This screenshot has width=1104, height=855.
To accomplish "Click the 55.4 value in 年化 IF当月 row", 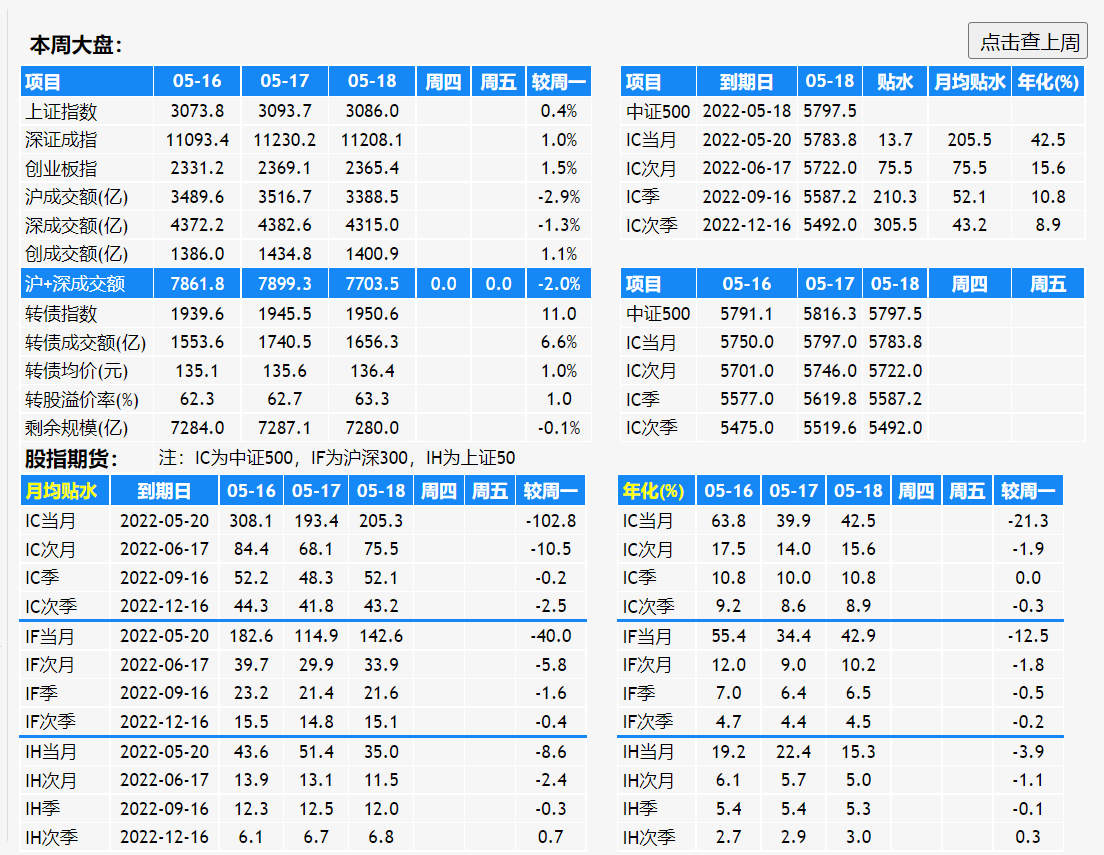I will point(728,636).
